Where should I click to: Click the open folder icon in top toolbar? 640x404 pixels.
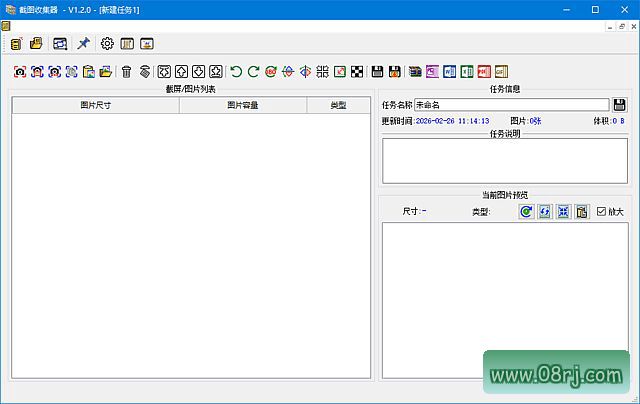tap(36, 44)
